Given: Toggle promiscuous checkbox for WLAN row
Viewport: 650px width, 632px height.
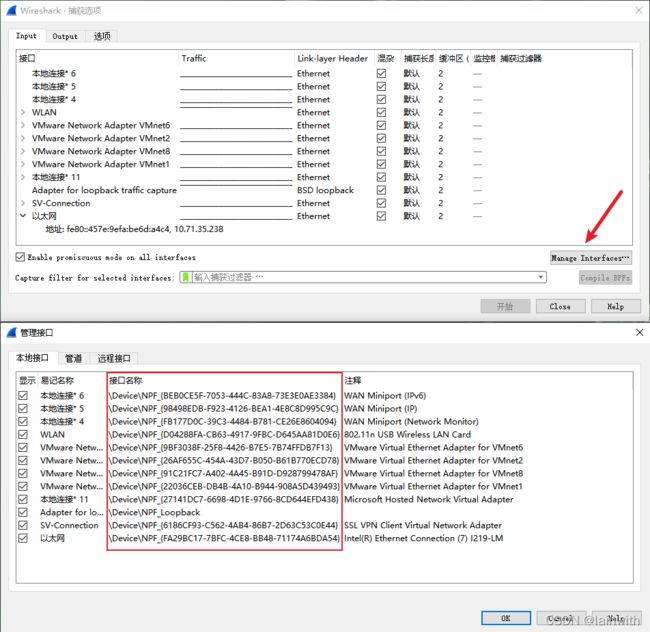Looking at the screenshot, I should pos(381,112).
